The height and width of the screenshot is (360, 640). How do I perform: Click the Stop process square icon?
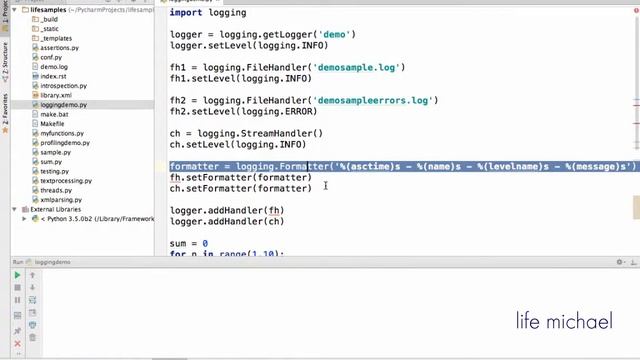(x=17, y=288)
